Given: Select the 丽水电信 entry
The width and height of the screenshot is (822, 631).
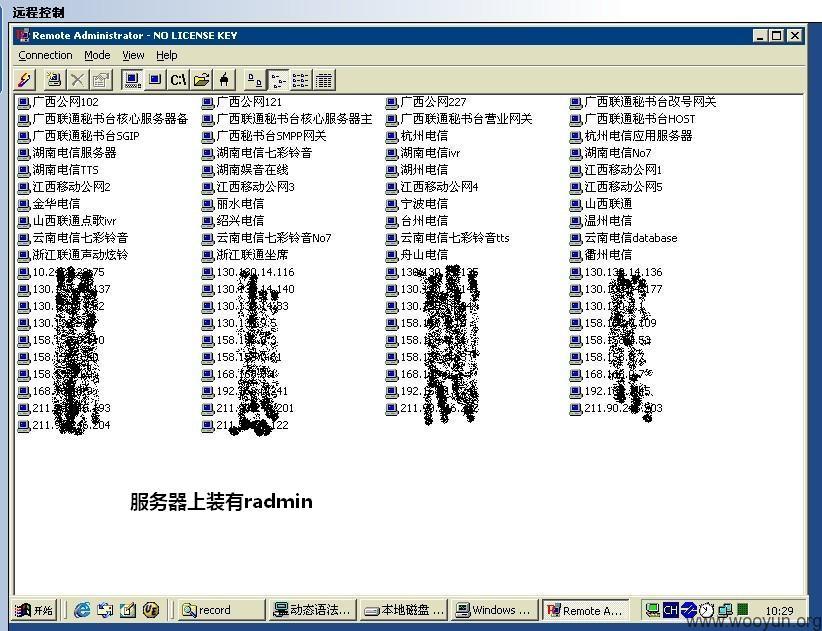Looking at the screenshot, I should coord(233,204).
